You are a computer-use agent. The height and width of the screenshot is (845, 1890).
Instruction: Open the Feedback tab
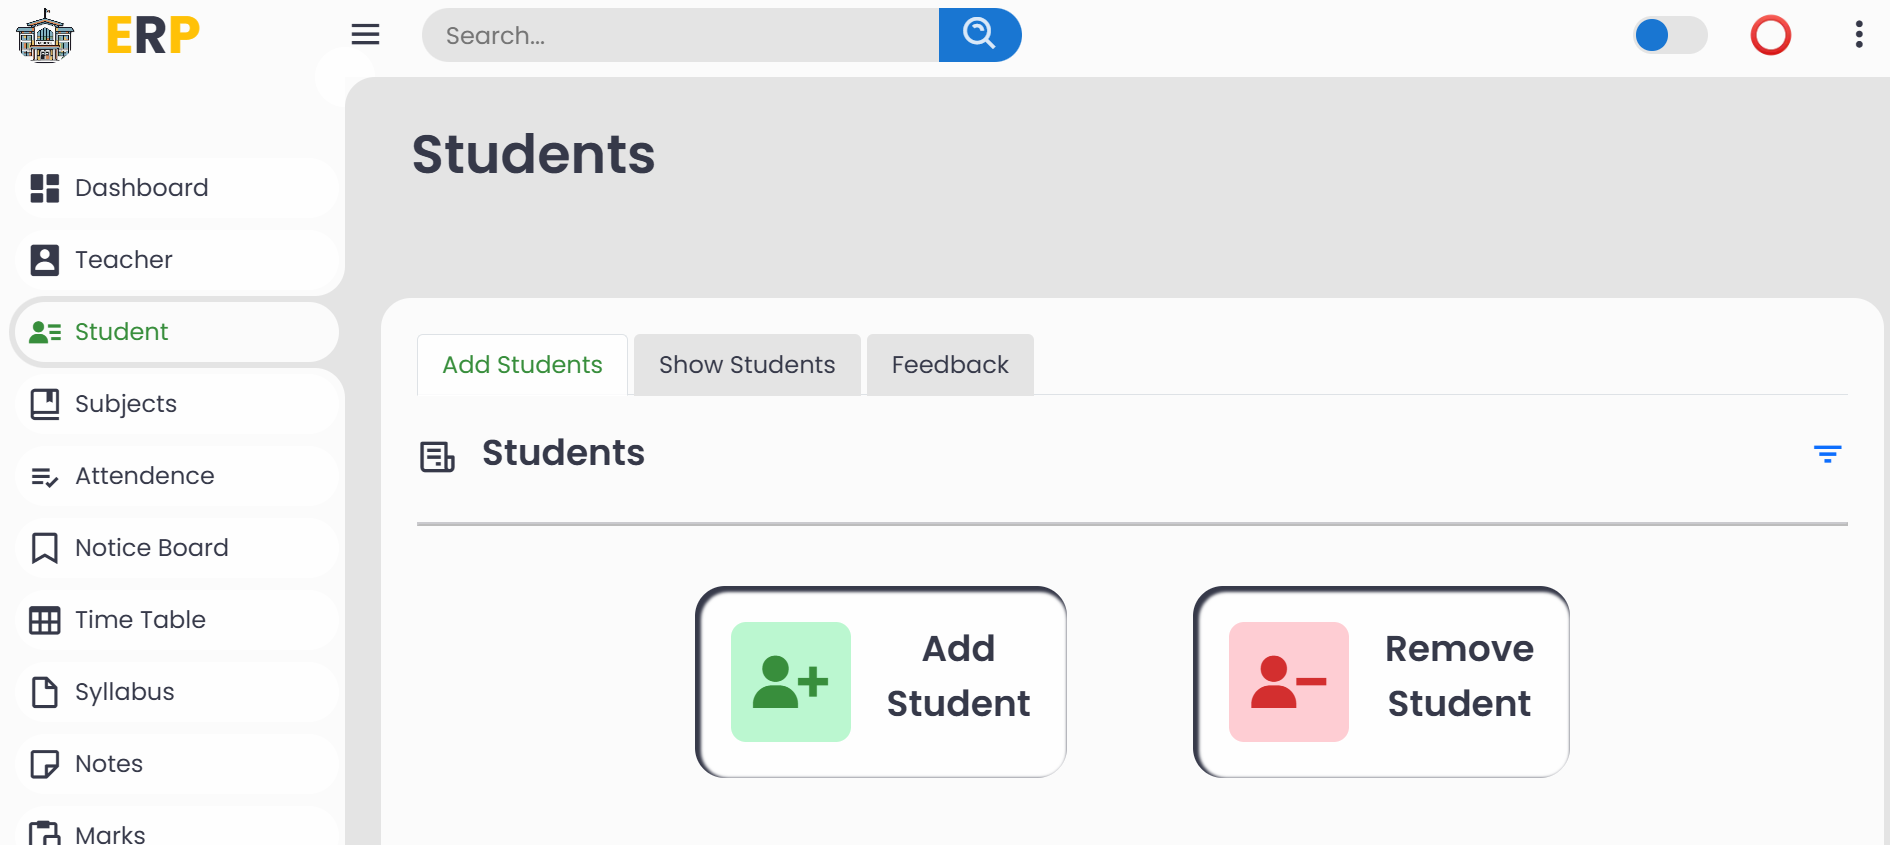tap(950, 365)
